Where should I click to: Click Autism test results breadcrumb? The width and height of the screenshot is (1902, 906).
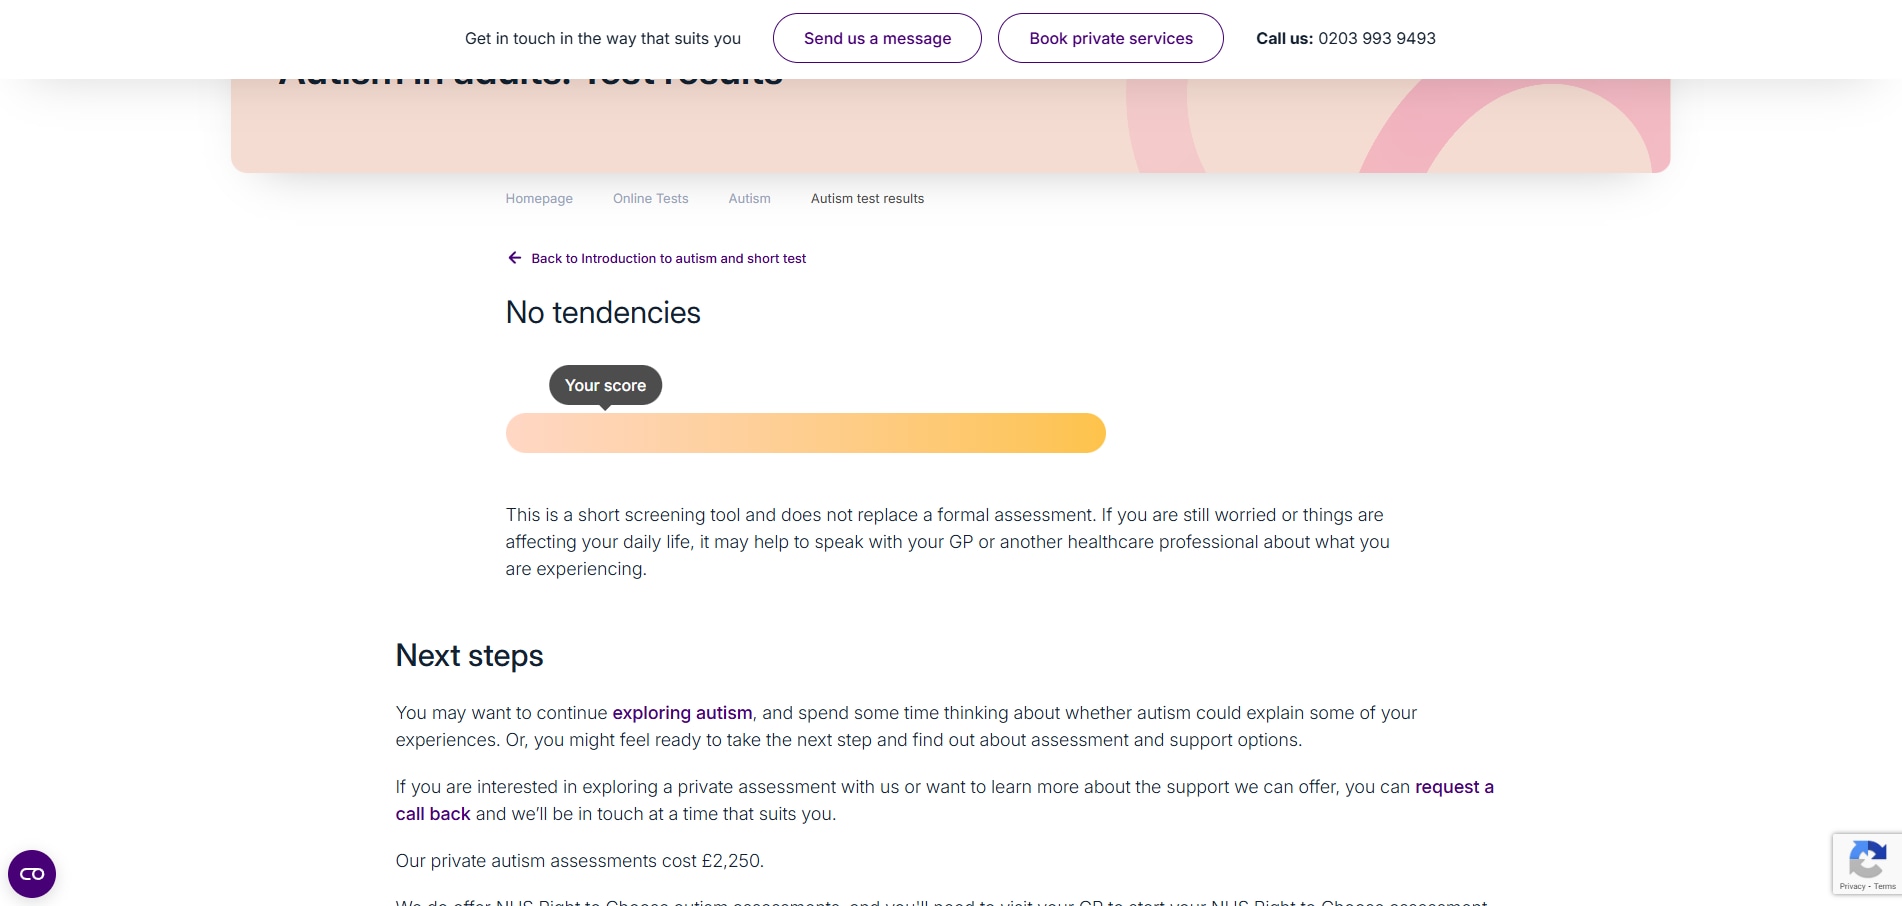(867, 199)
